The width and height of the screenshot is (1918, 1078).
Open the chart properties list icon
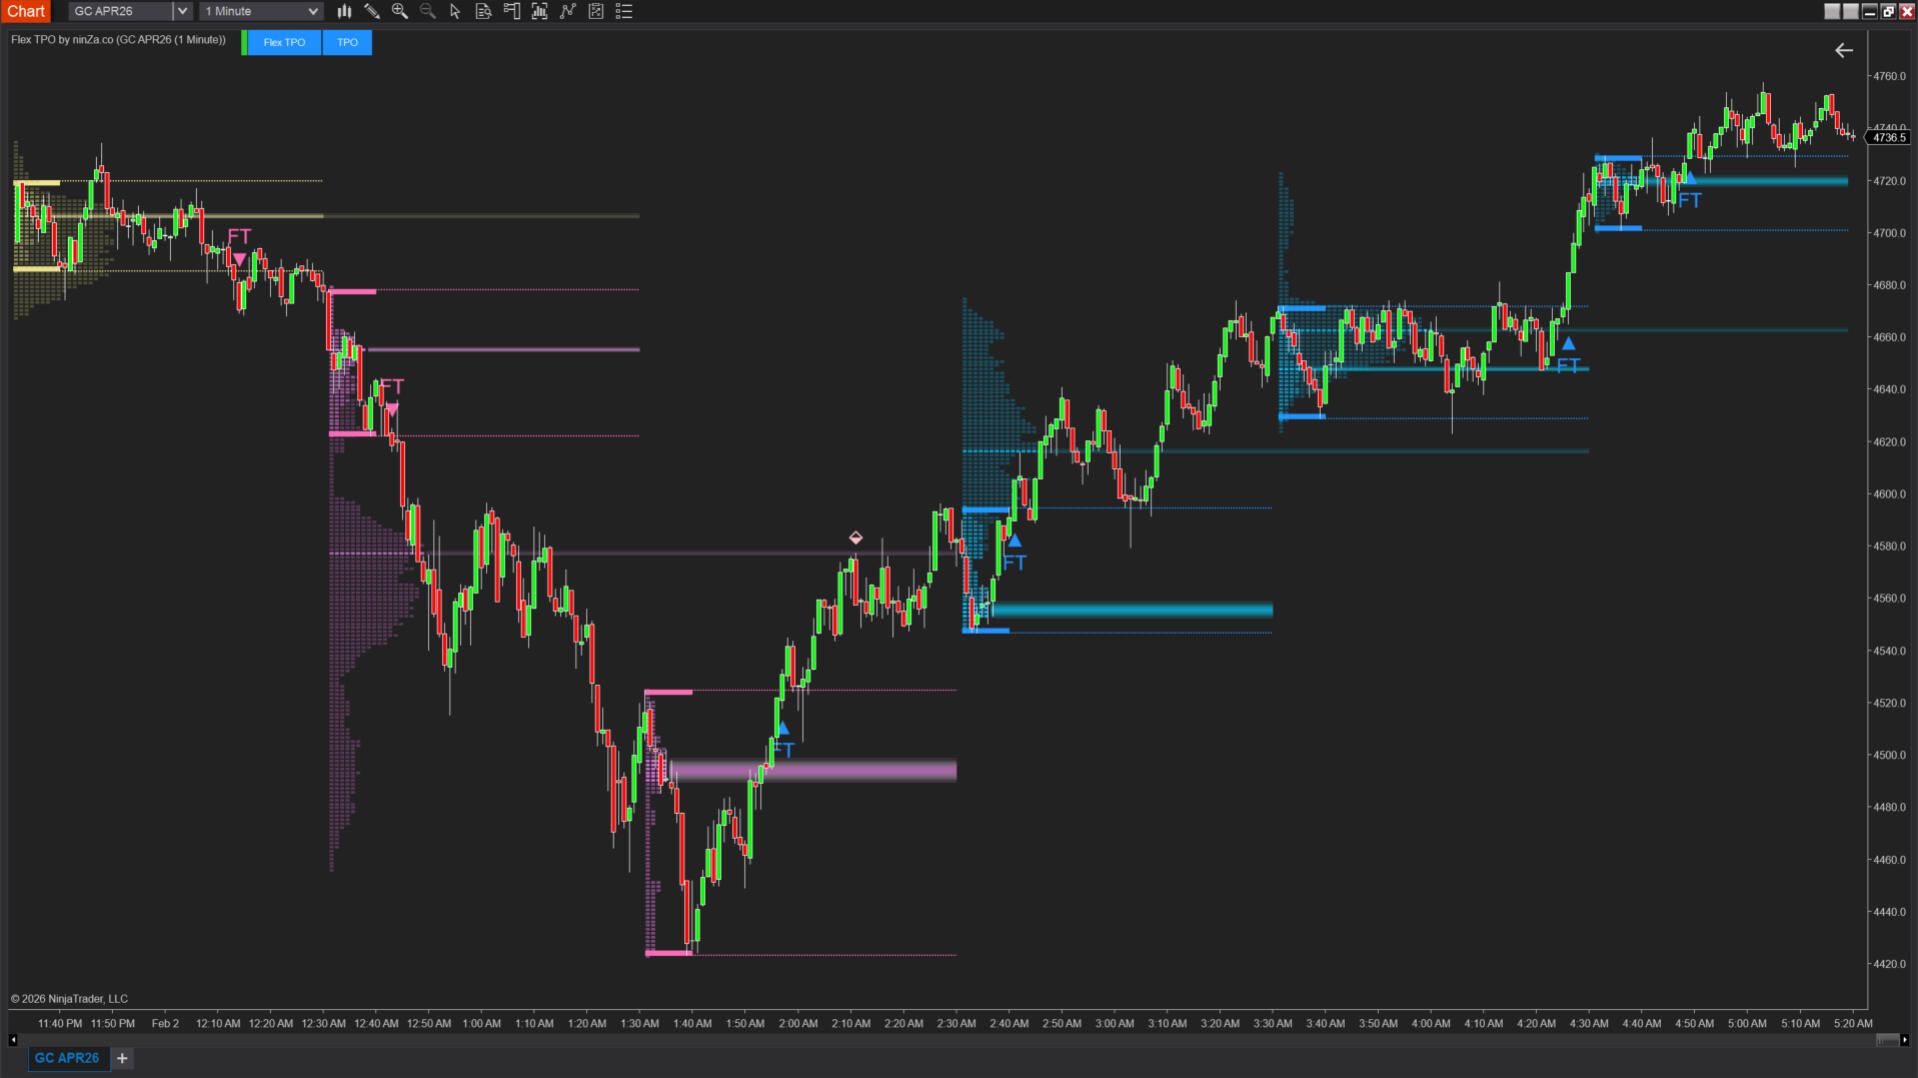click(624, 11)
